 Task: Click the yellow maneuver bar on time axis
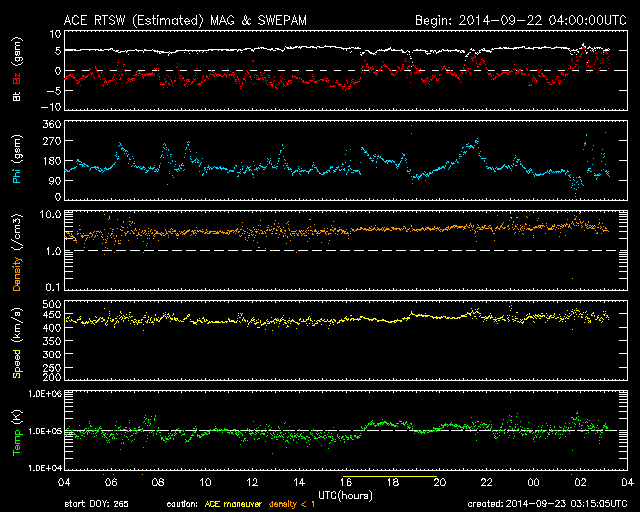(x=388, y=478)
